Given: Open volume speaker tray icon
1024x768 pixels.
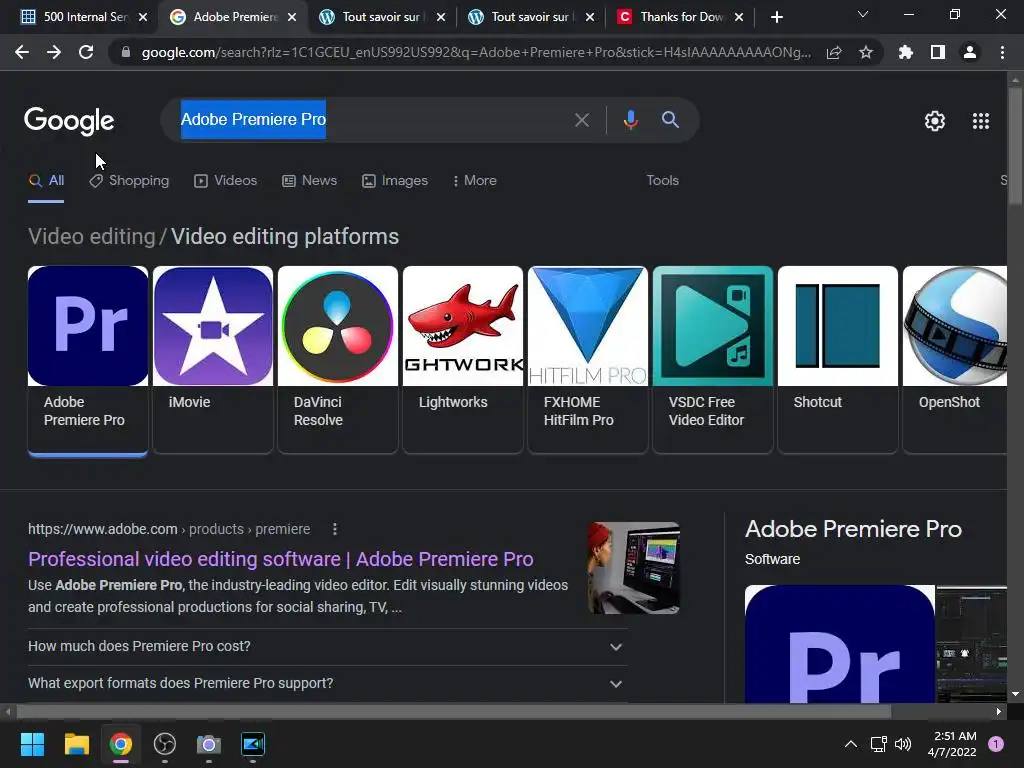Looking at the screenshot, I should pyautogui.click(x=903, y=744).
